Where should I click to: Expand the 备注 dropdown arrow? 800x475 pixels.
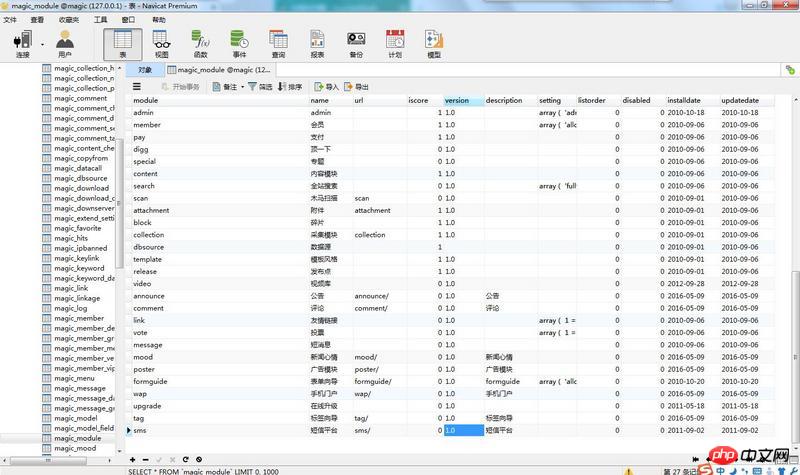point(242,87)
